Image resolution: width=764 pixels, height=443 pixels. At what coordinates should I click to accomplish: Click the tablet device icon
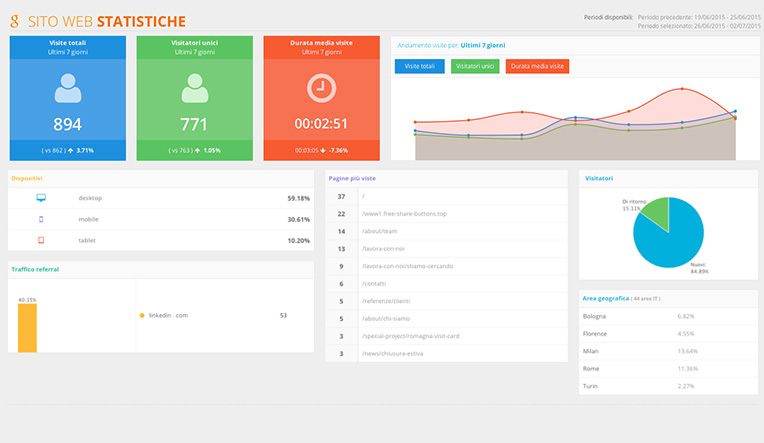tap(41, 240)
